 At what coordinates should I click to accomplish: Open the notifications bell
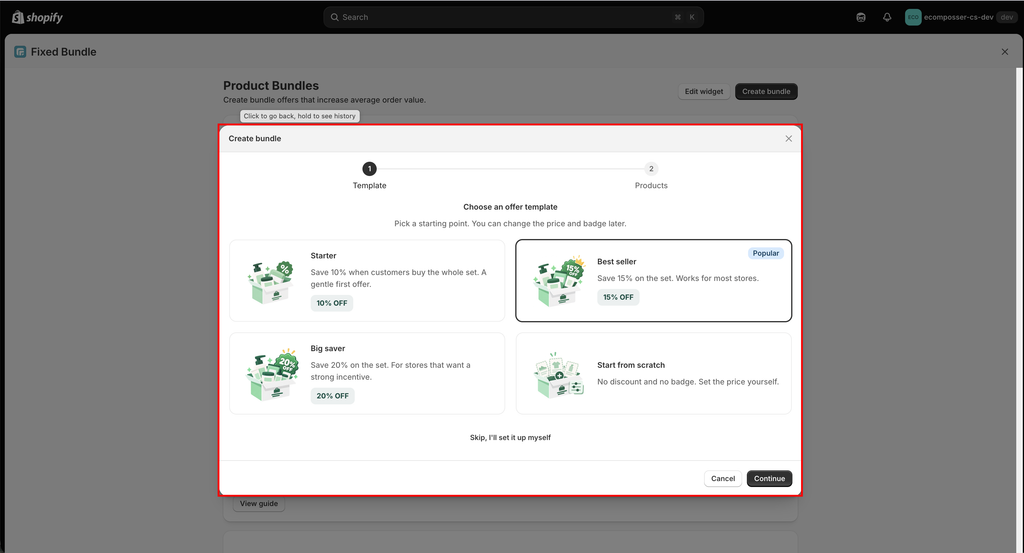coord(887,18)
